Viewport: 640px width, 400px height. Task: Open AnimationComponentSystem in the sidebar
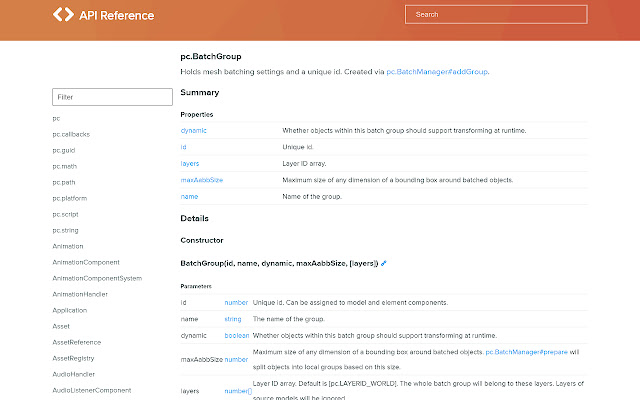pos(97,278)
